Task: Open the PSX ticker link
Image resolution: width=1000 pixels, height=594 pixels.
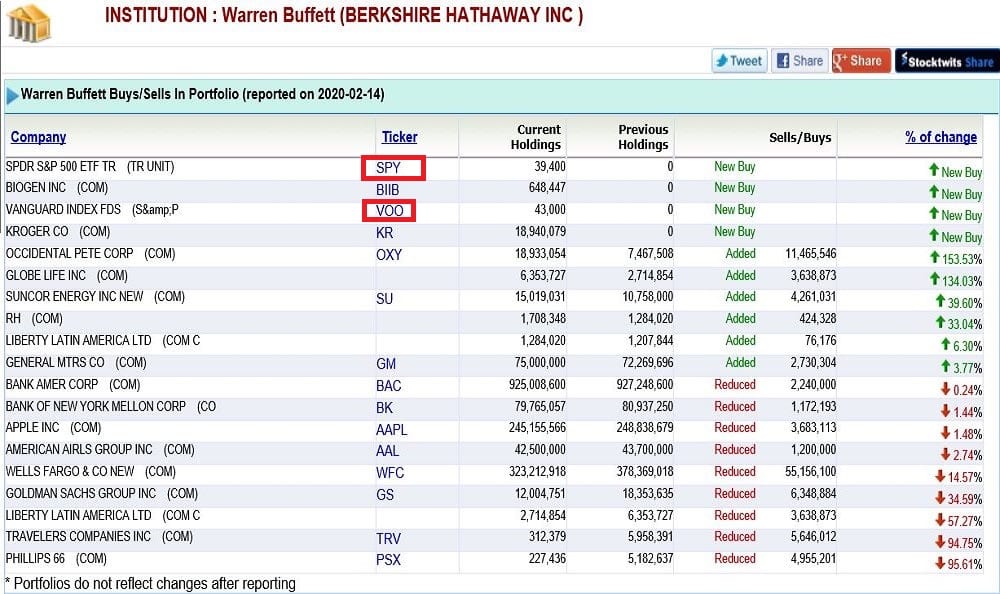Action: tap(388, 560)
